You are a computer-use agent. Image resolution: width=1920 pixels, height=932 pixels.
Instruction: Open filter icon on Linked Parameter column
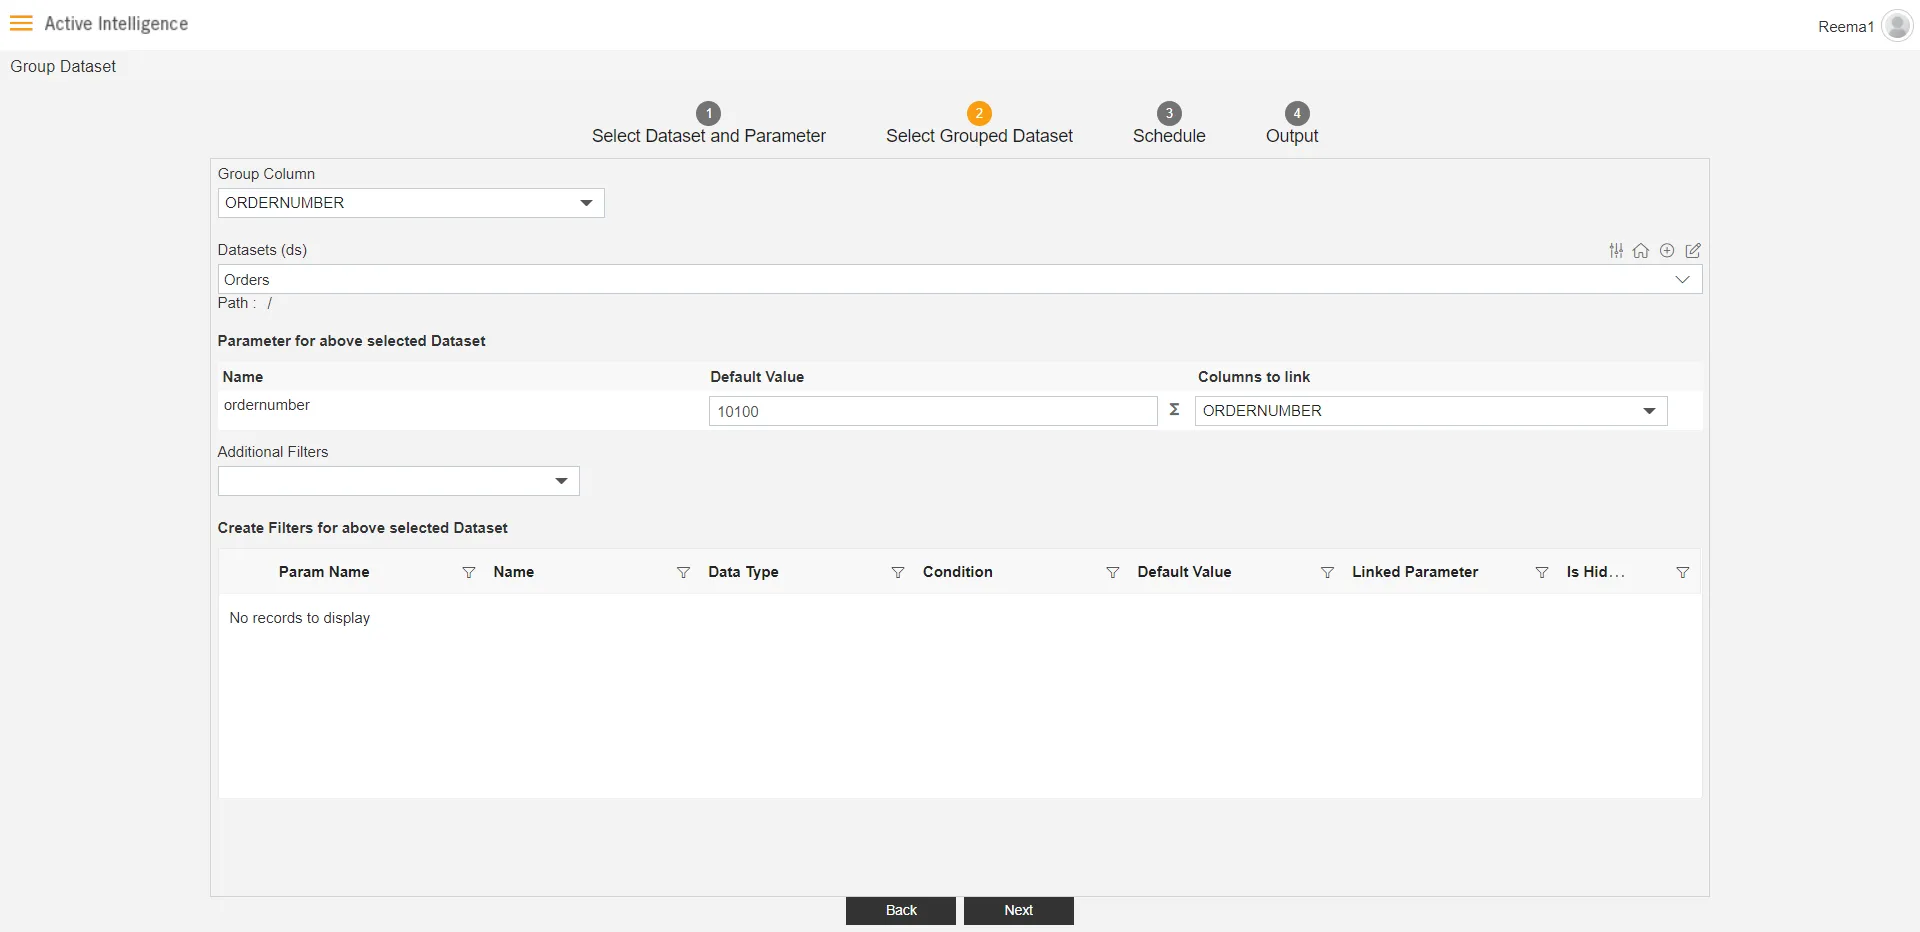click(x=1542, y=573)
